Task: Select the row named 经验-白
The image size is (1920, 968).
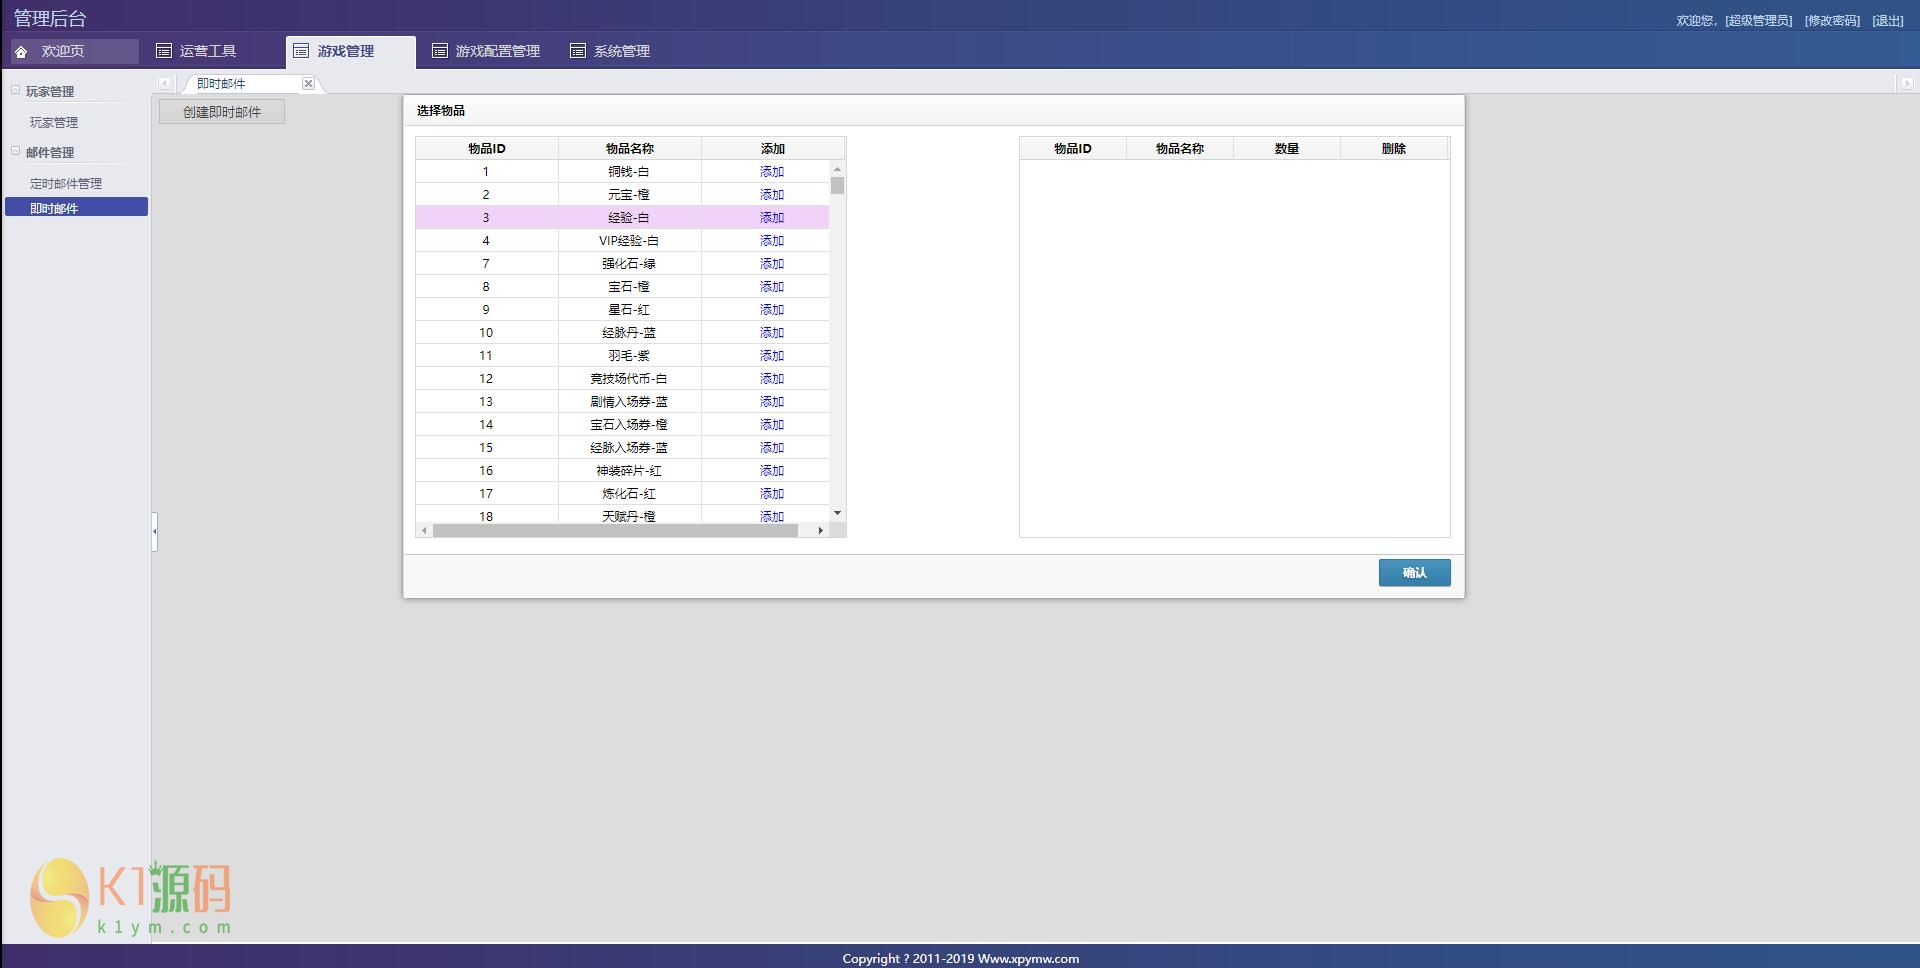Action: click(622, 218)
